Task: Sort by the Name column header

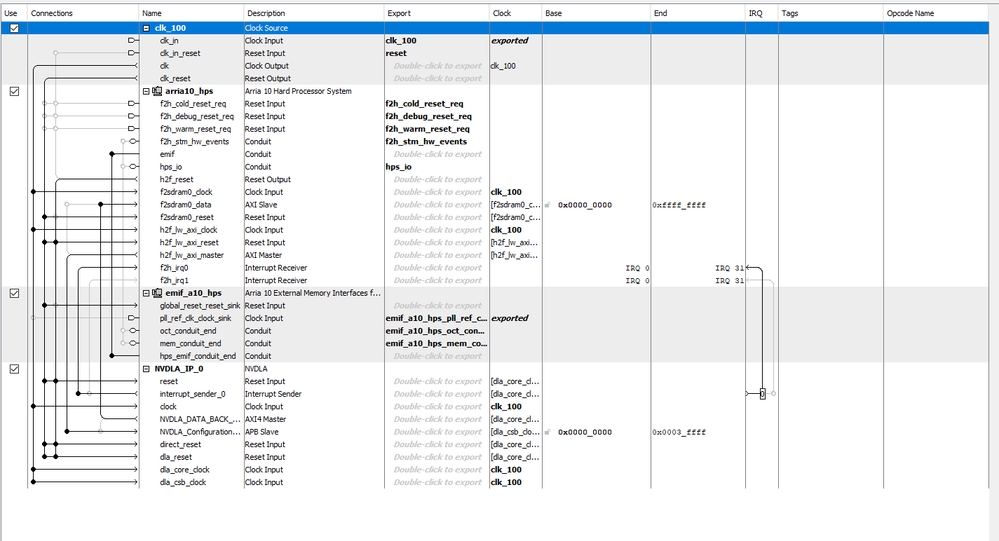Action: pos(152,13)
